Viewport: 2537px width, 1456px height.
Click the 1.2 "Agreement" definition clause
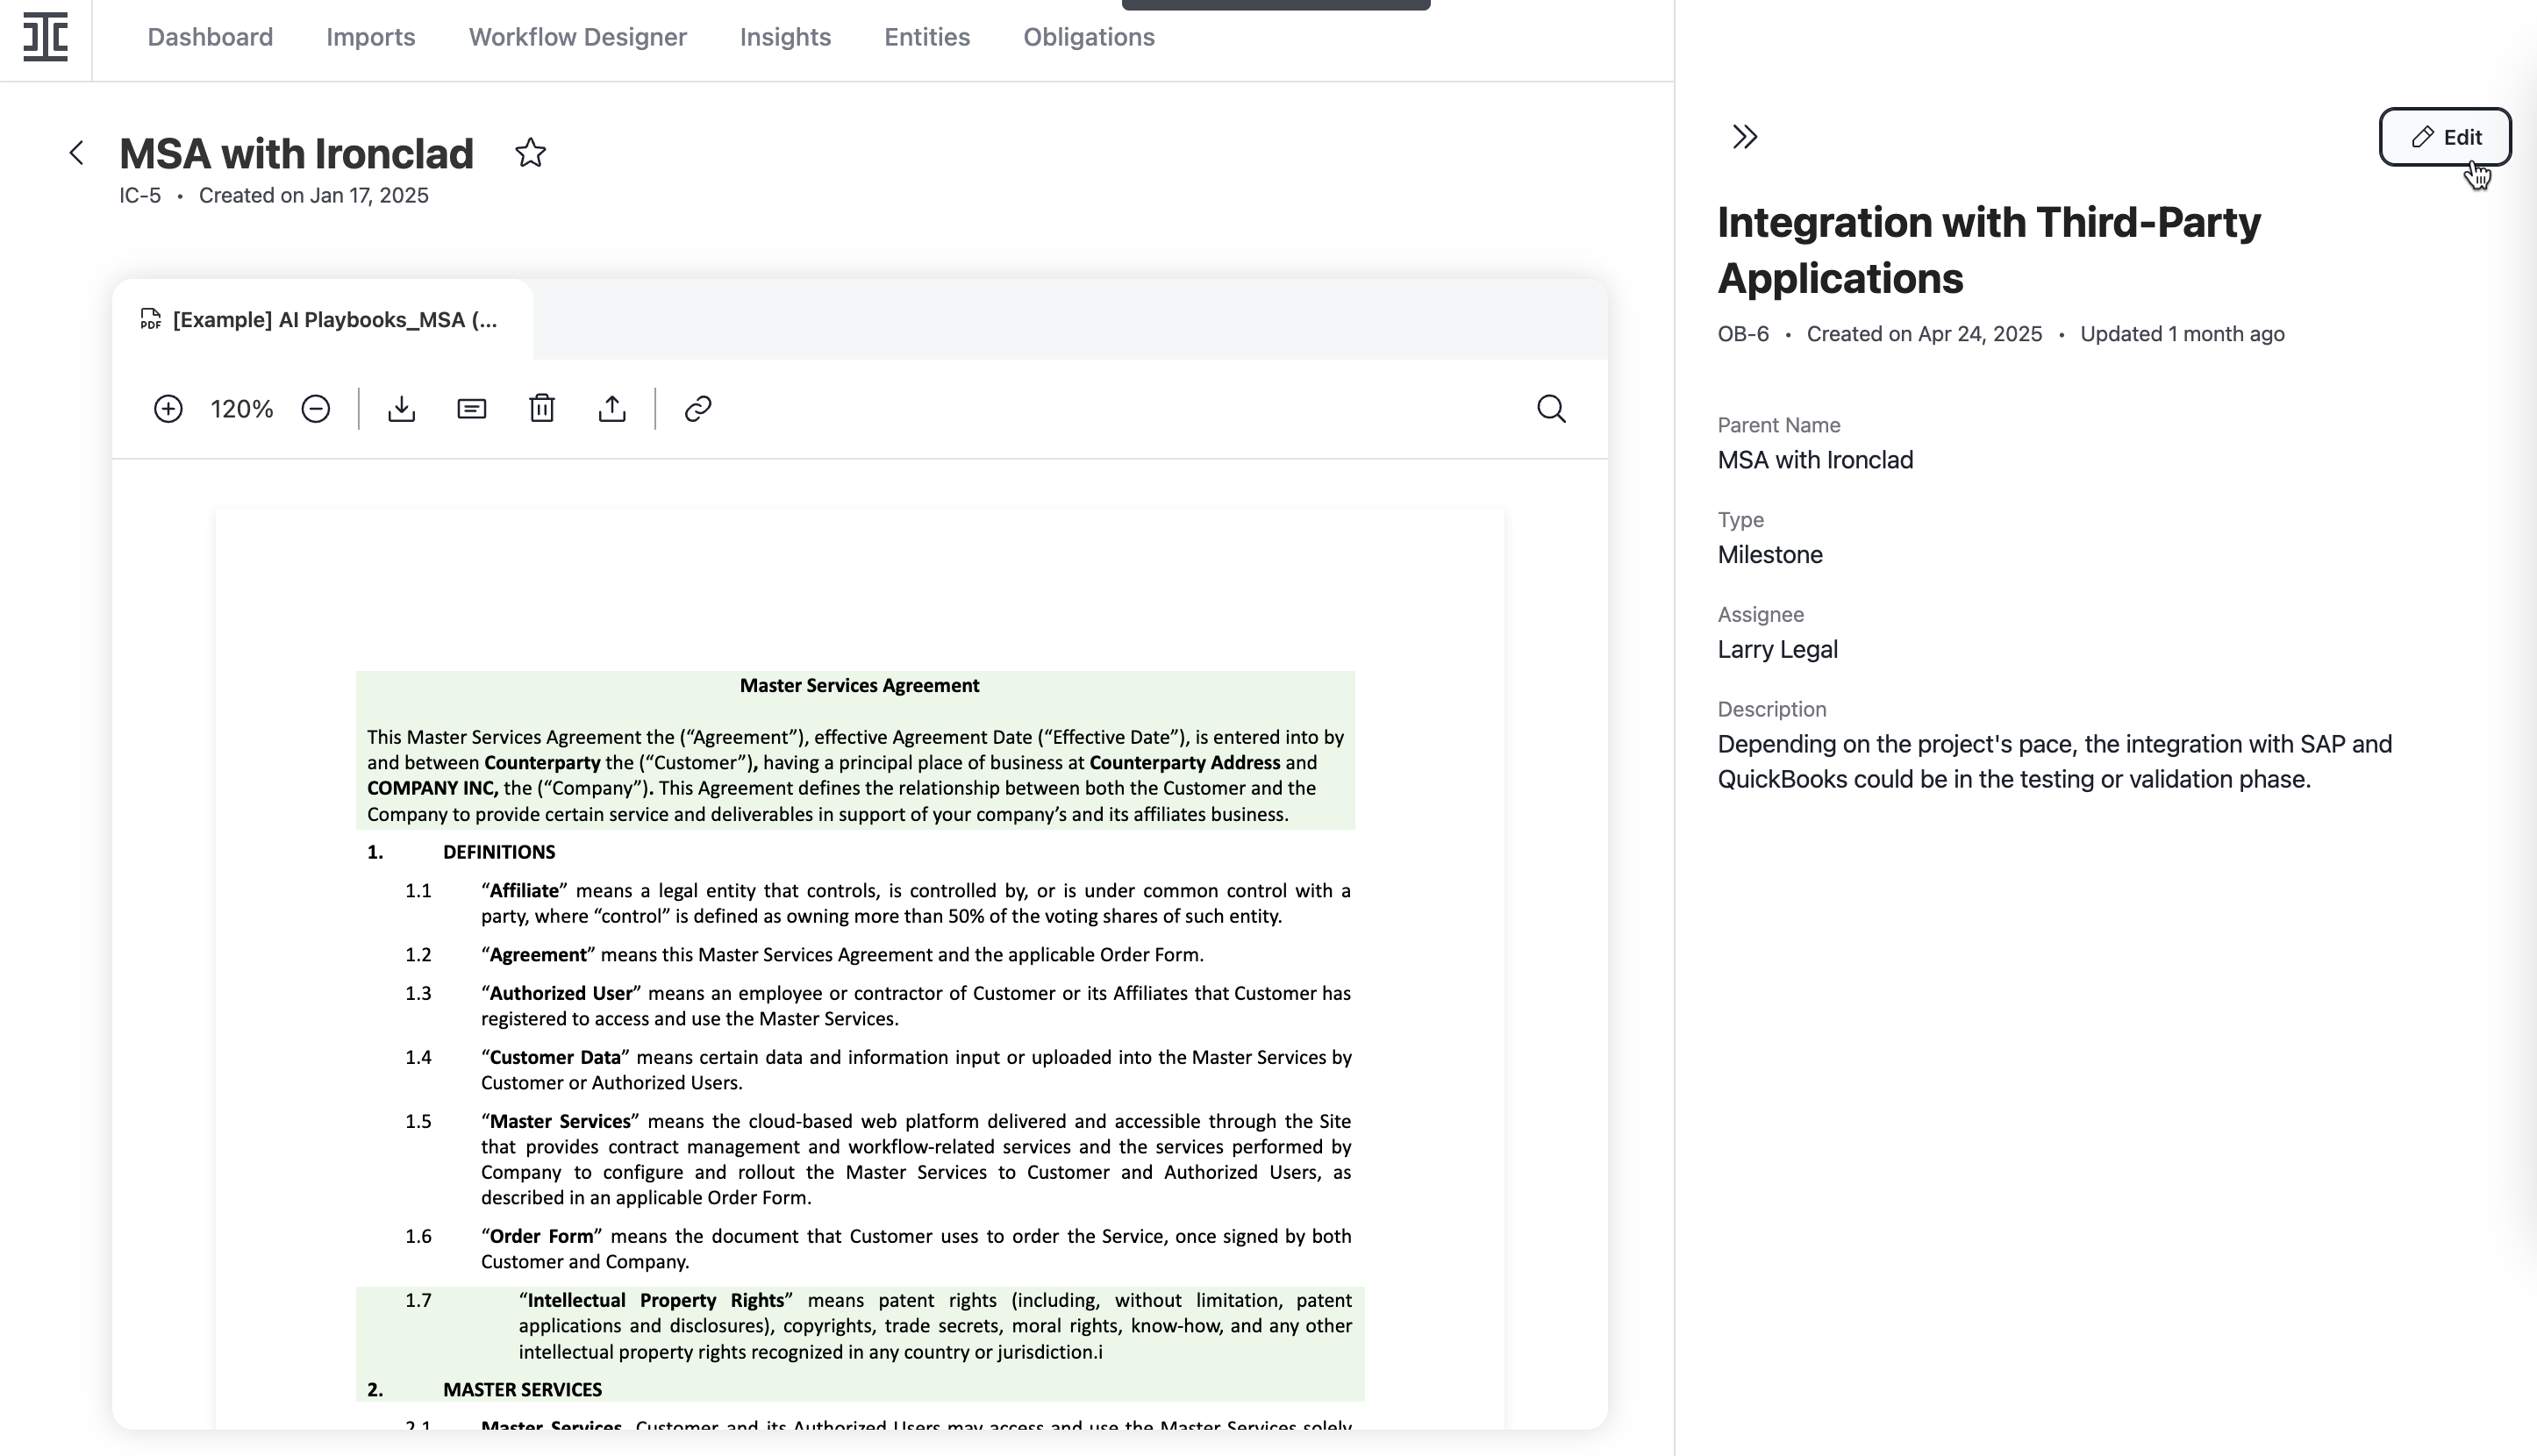click(x=842, y=955)
